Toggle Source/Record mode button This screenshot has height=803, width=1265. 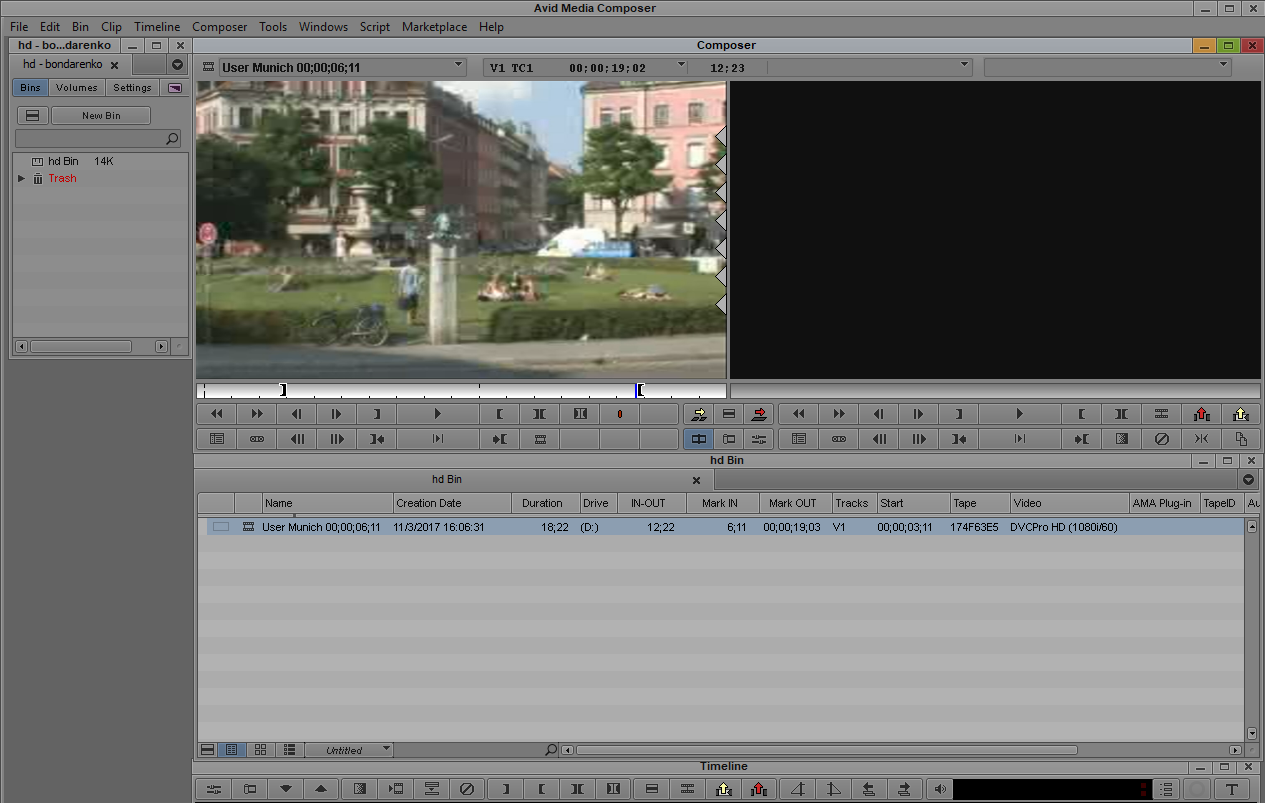[x=699, y=439]
